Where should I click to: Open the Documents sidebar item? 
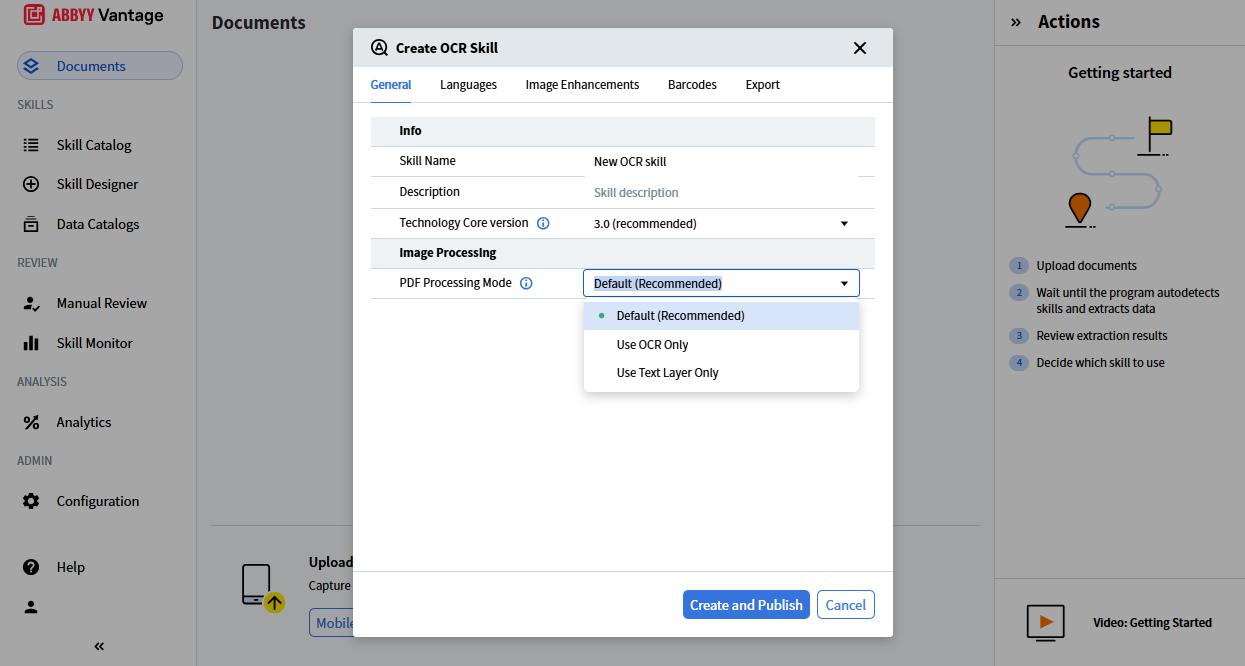coord(100,66)
